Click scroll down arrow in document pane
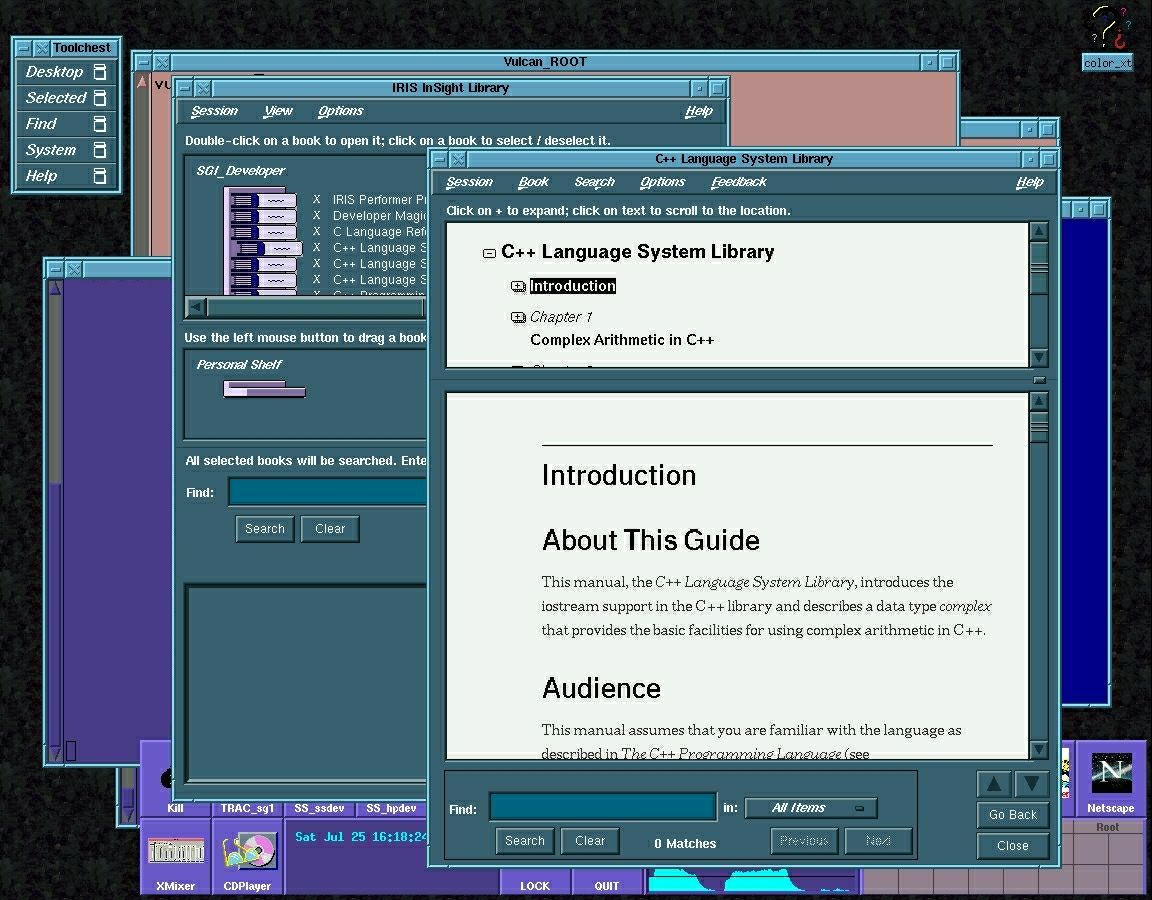 point(1039,749)
